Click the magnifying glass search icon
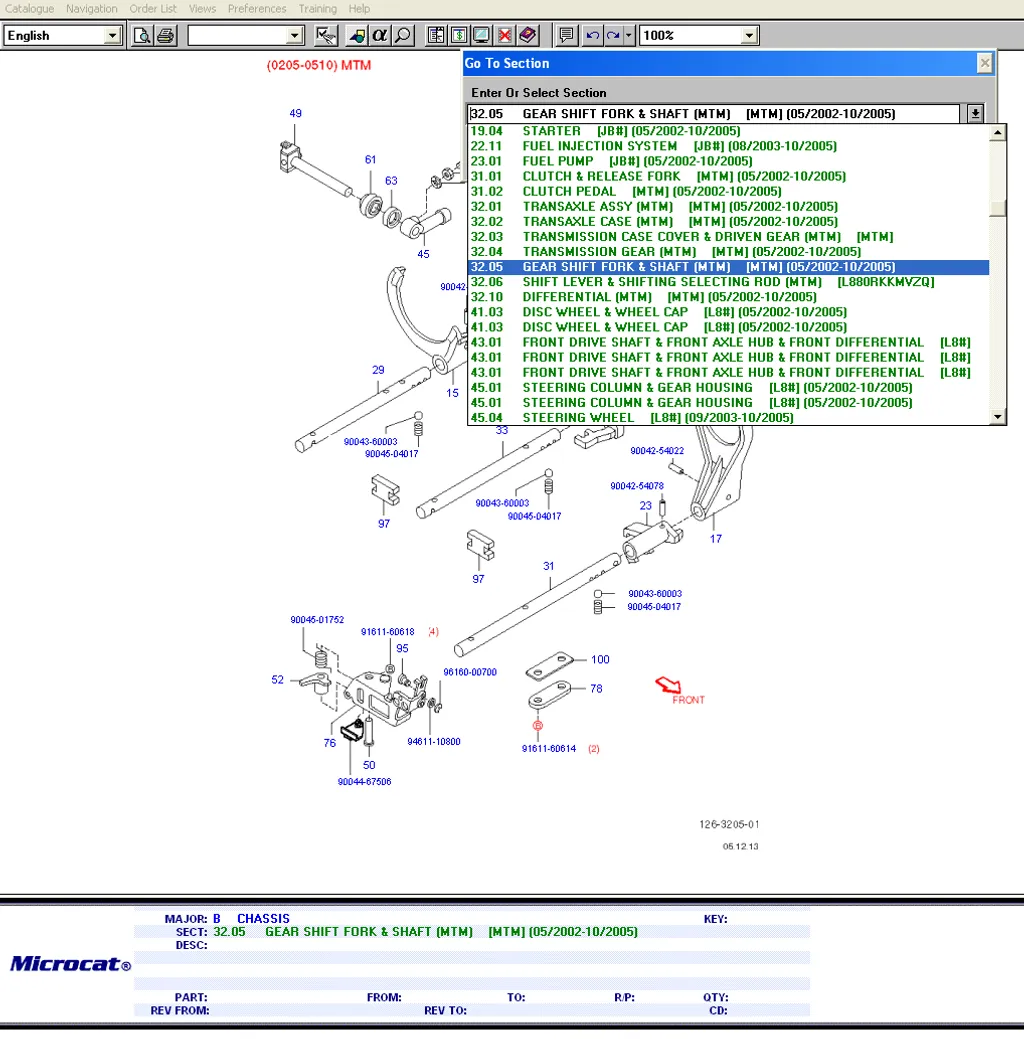 tap(403, 35)
